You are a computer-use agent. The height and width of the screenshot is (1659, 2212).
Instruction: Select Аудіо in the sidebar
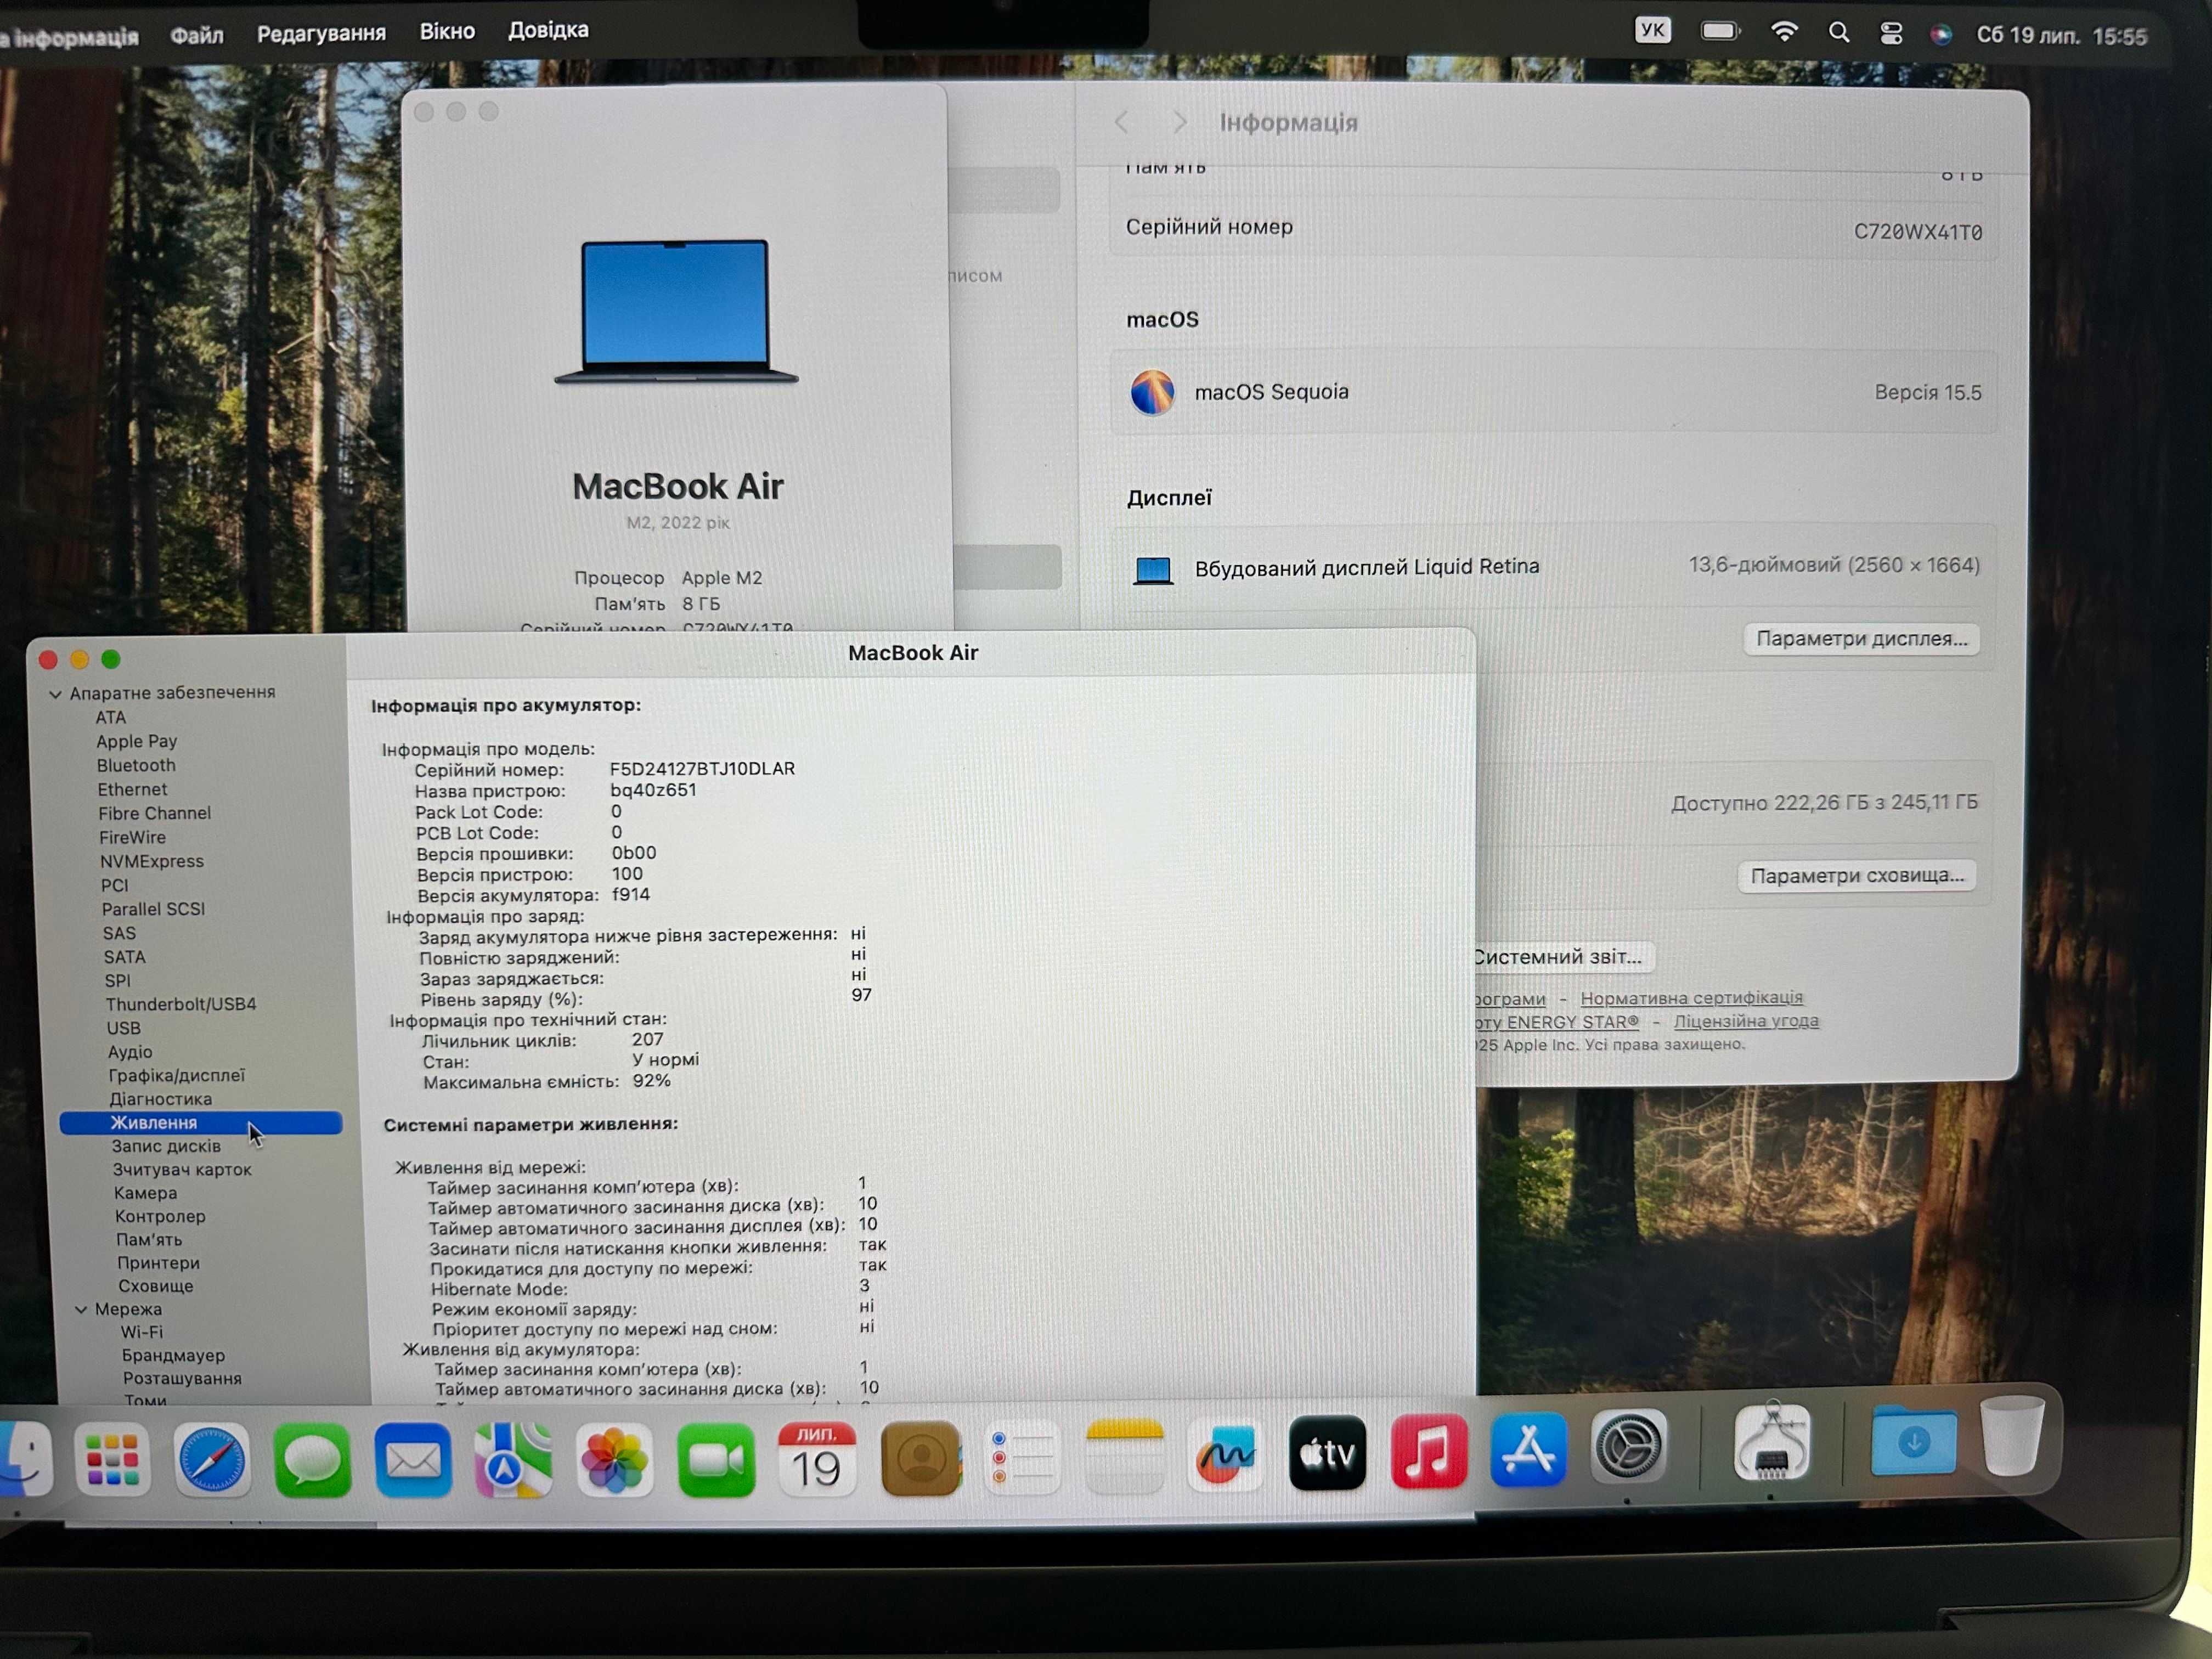[130, 1052]
